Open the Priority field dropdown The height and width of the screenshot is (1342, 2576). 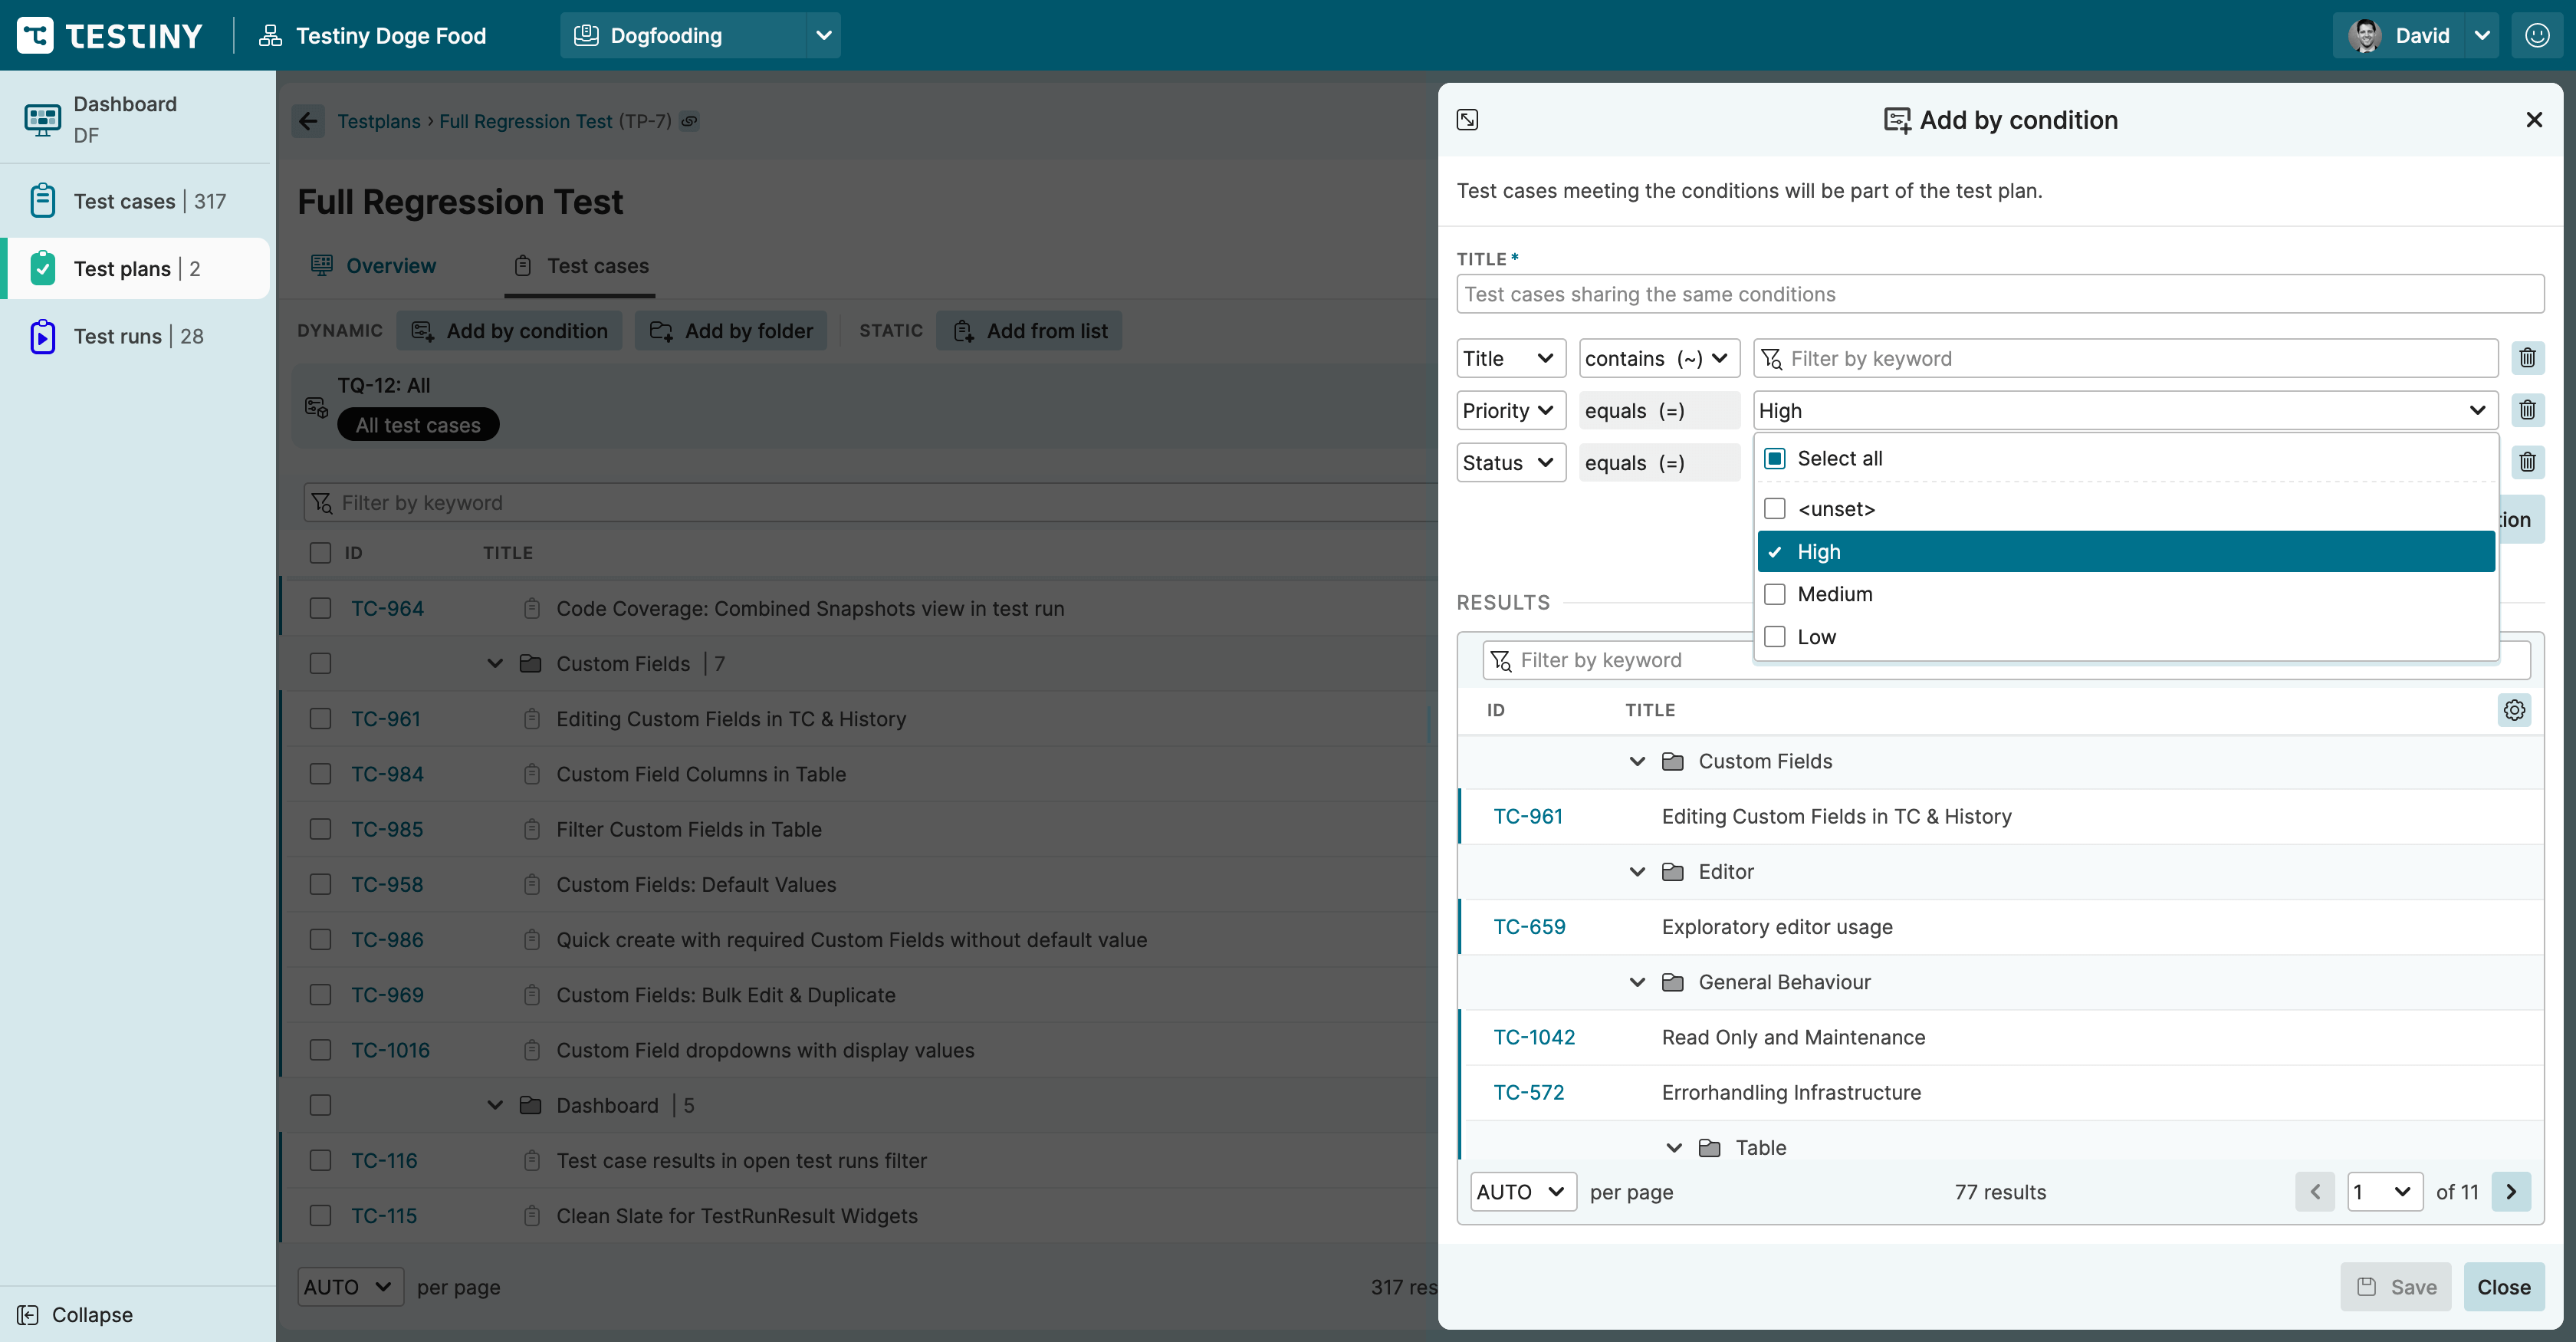(1510, 410)
